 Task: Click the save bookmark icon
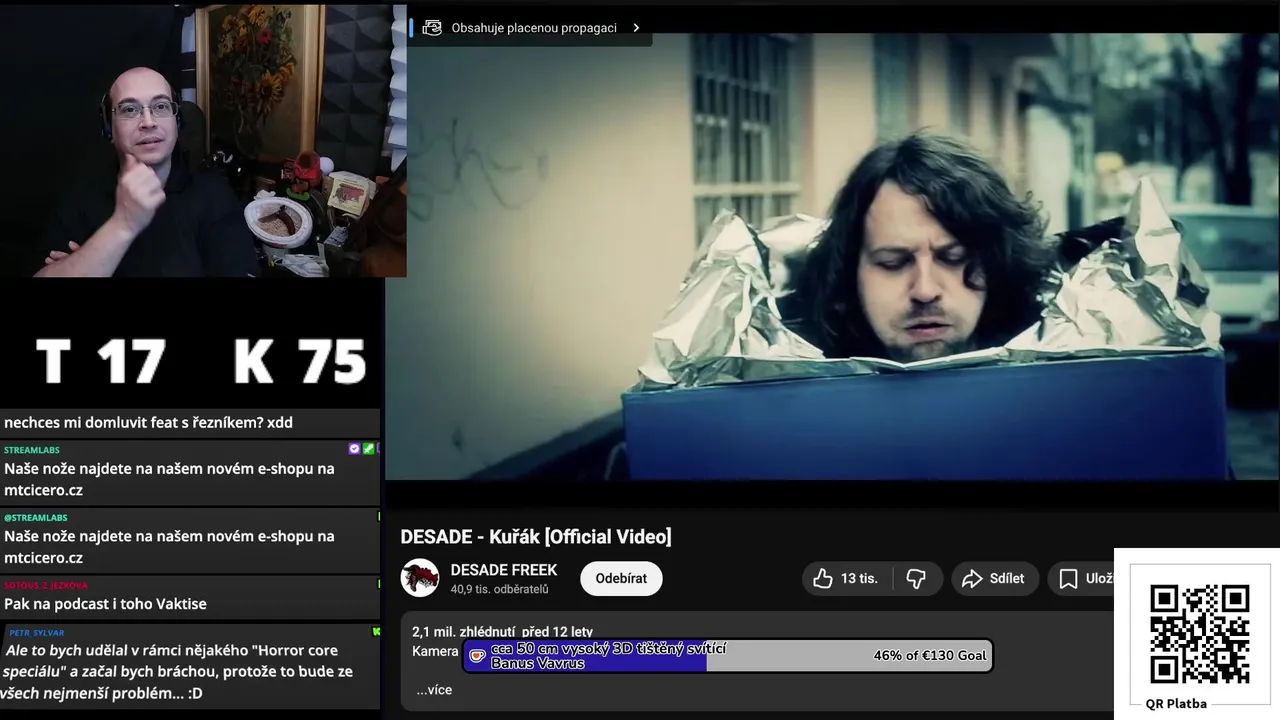tap(1068, 578)
